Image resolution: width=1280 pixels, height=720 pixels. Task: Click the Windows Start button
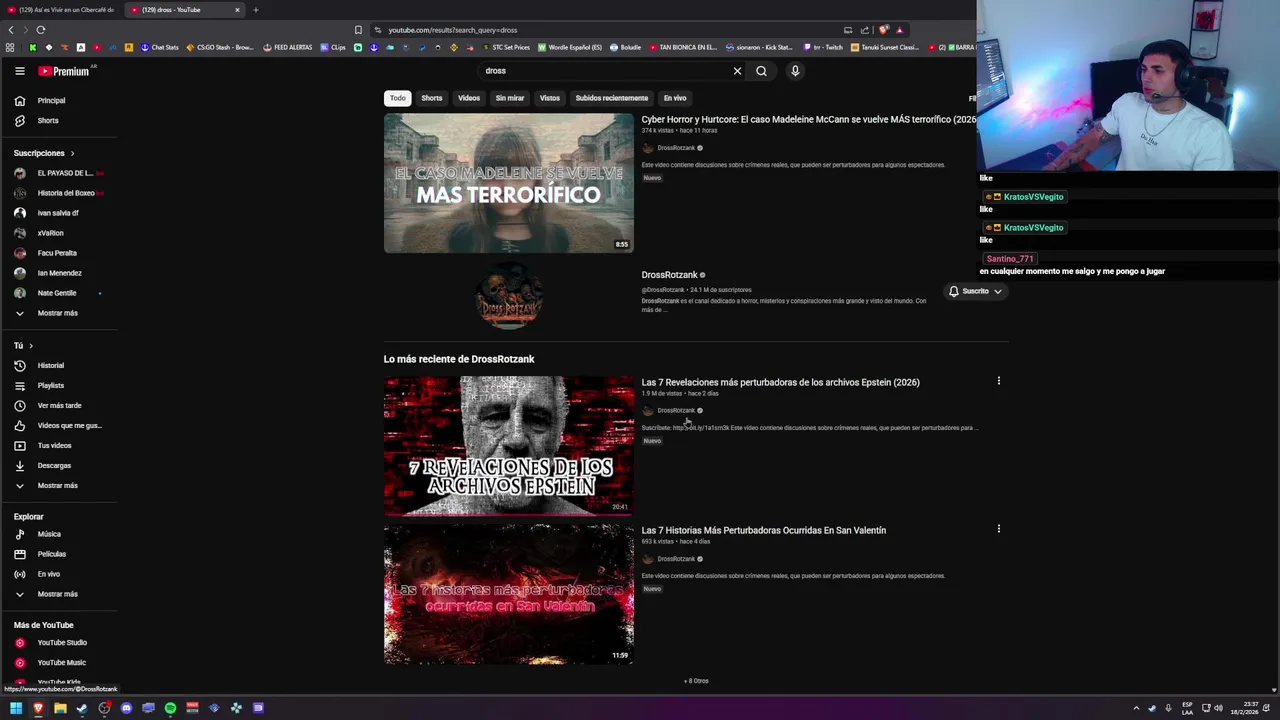coord(16,708)
